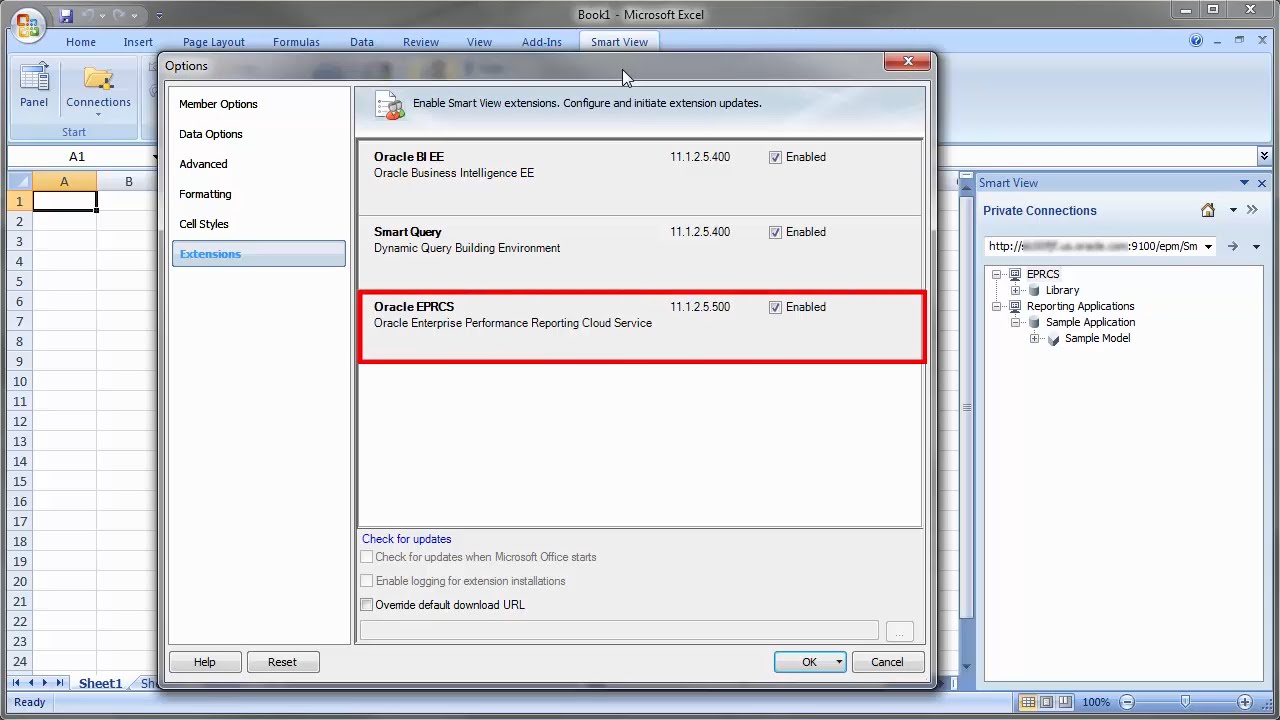Image resolution: width=1280 pixels, height=720 pixels.
Task: Click the Excel Help question mark icon
Action: point(1196,41)
